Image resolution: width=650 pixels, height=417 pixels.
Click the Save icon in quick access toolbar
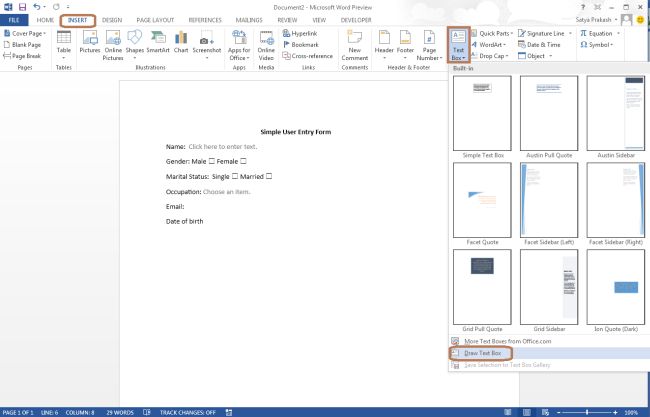[22, 7]
